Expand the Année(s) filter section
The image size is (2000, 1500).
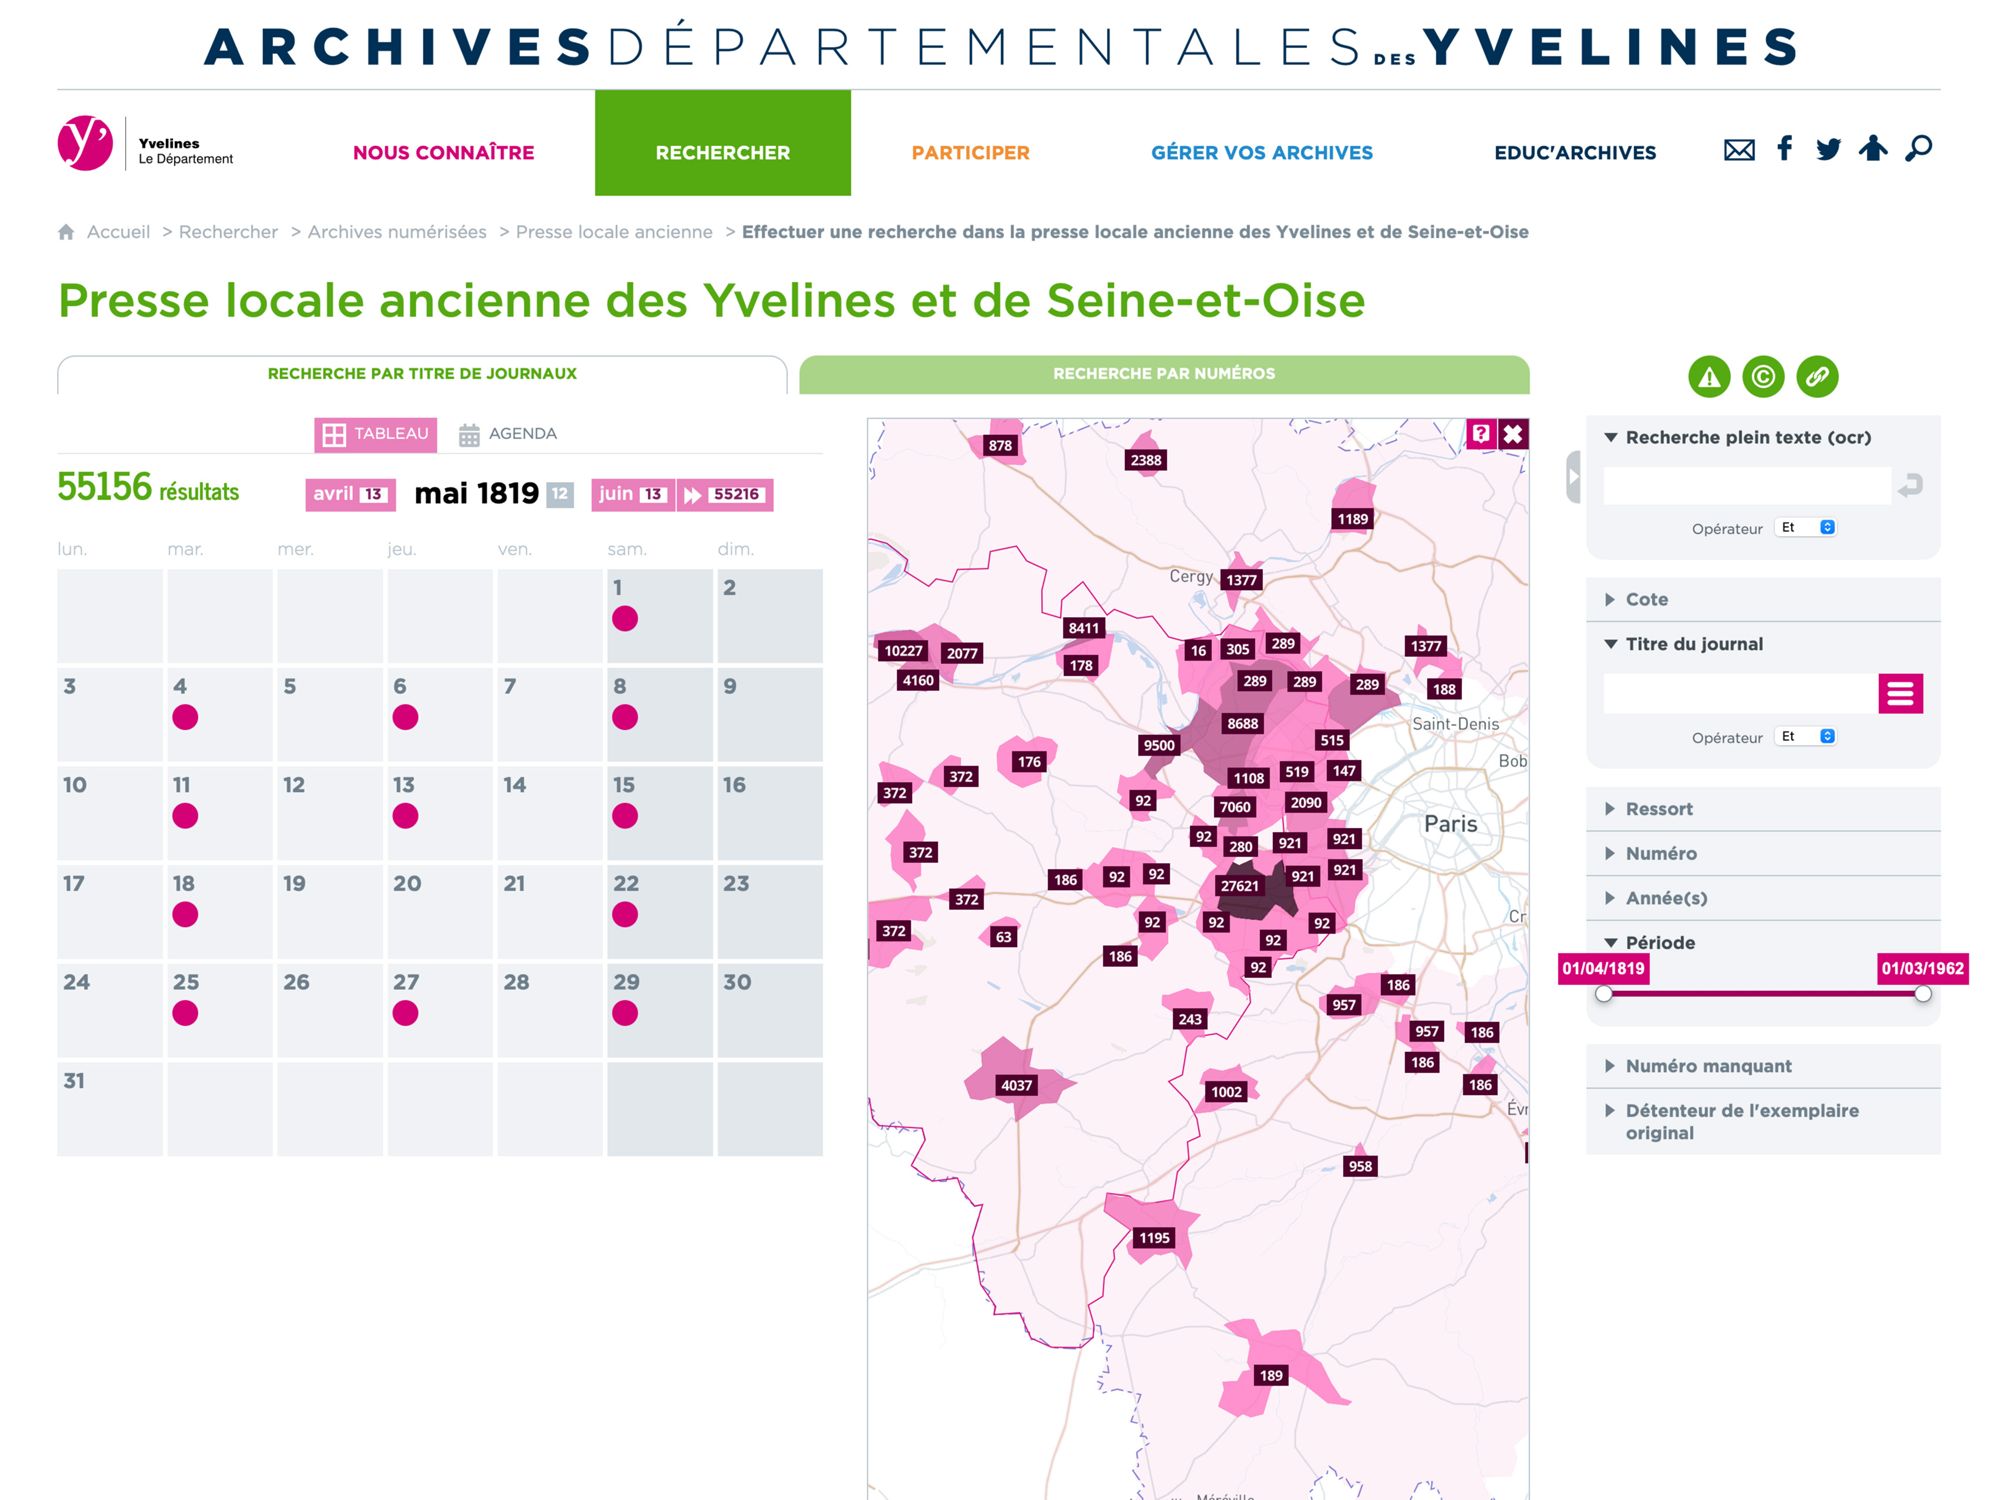pos(1665,898)
